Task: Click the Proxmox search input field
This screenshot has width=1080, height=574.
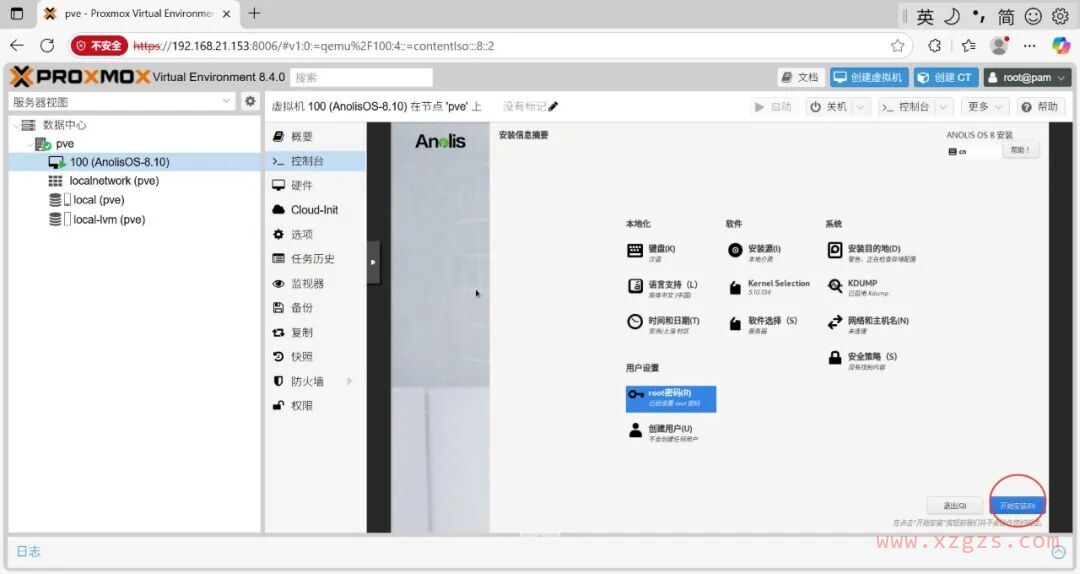Action: click(x=362, y=77)
